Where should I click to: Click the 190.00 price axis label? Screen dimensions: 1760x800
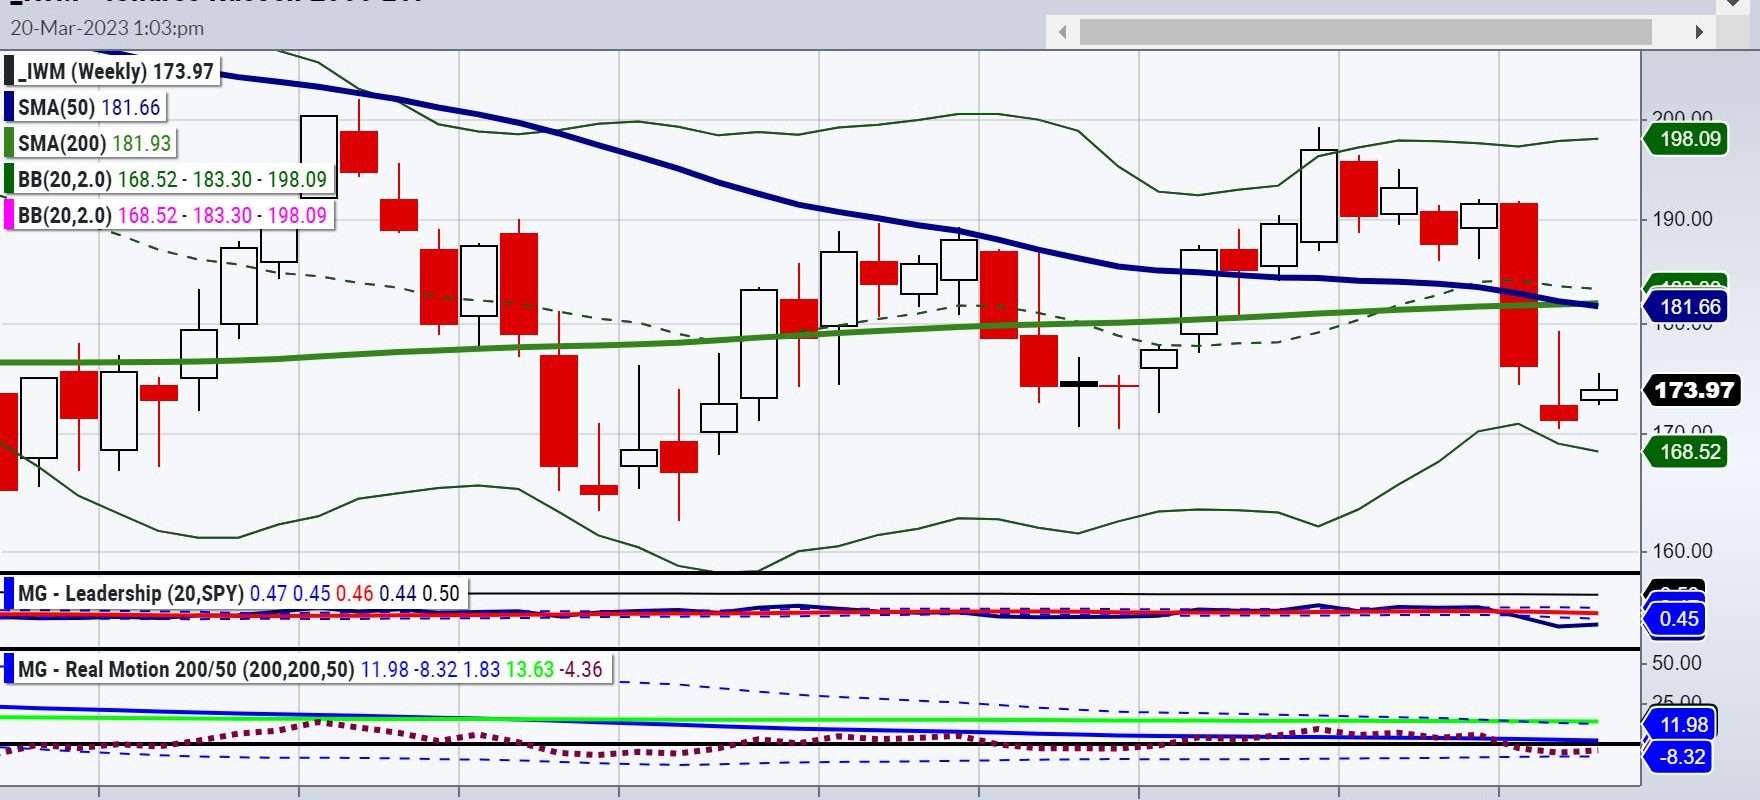click(1682, 219)
